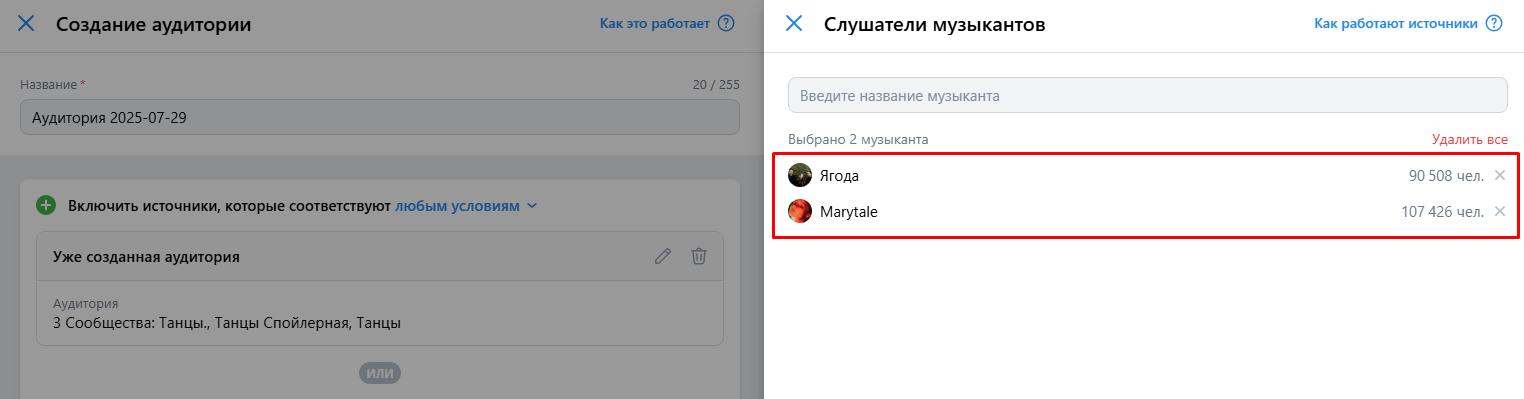
Task: Click the 3 Сообщества audience description text
Action: [x=227, y=323]
